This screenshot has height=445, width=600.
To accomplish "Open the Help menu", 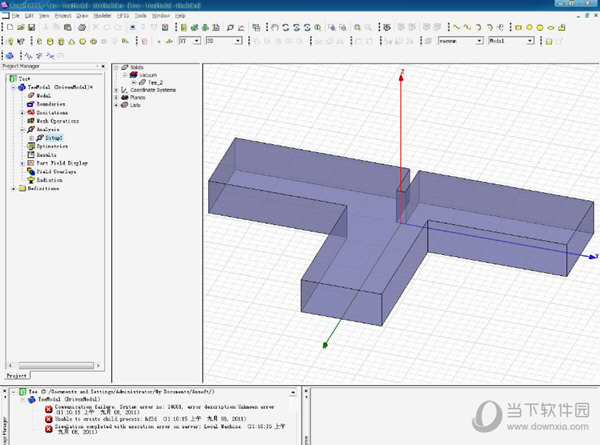I will 180,16.
